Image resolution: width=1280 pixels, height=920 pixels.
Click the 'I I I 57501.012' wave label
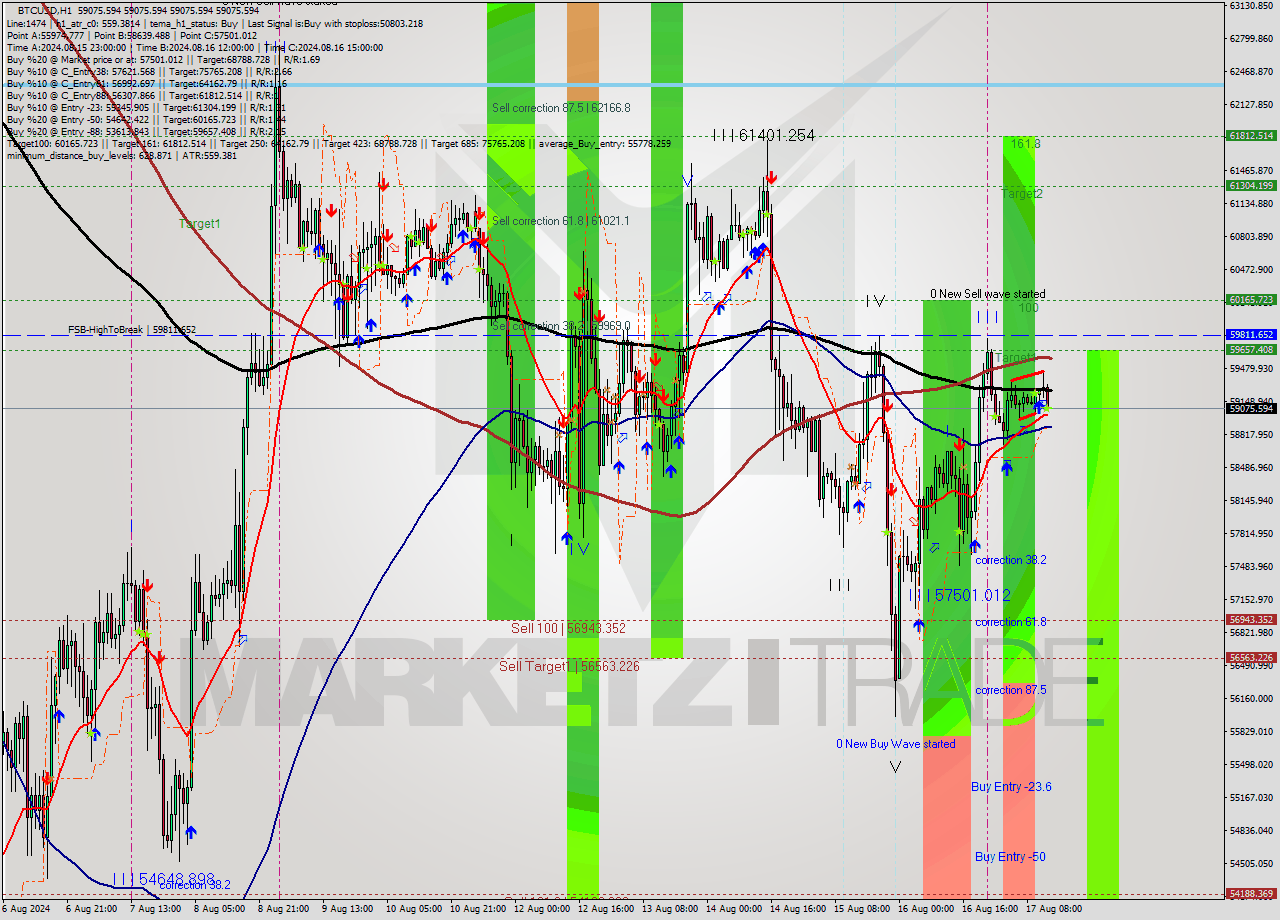tap(959, 595)
